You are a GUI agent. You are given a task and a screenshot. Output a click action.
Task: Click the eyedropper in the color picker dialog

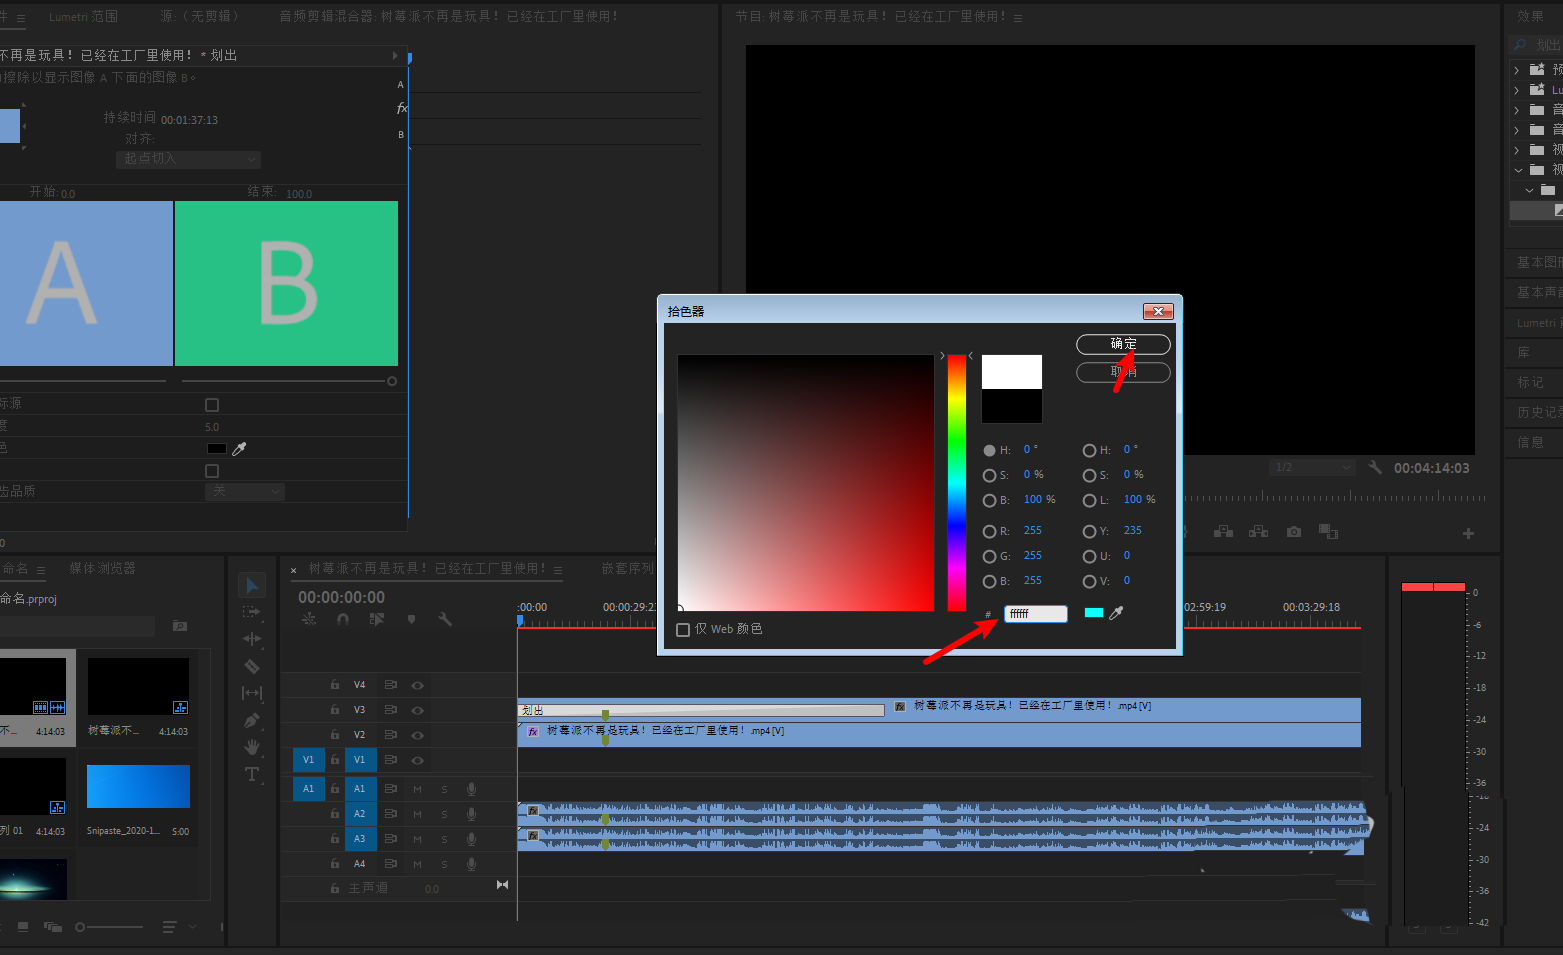(x=1116, y=613)
